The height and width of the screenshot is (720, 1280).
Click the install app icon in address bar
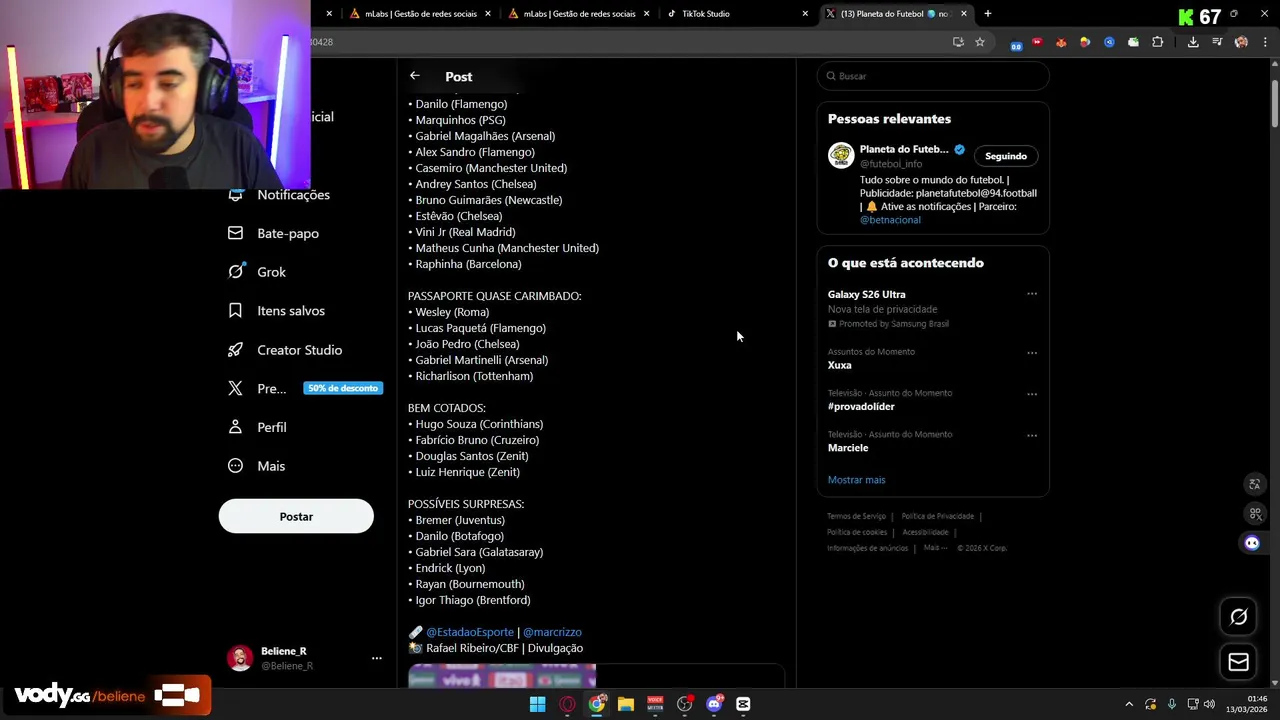(x=958, y=42)
